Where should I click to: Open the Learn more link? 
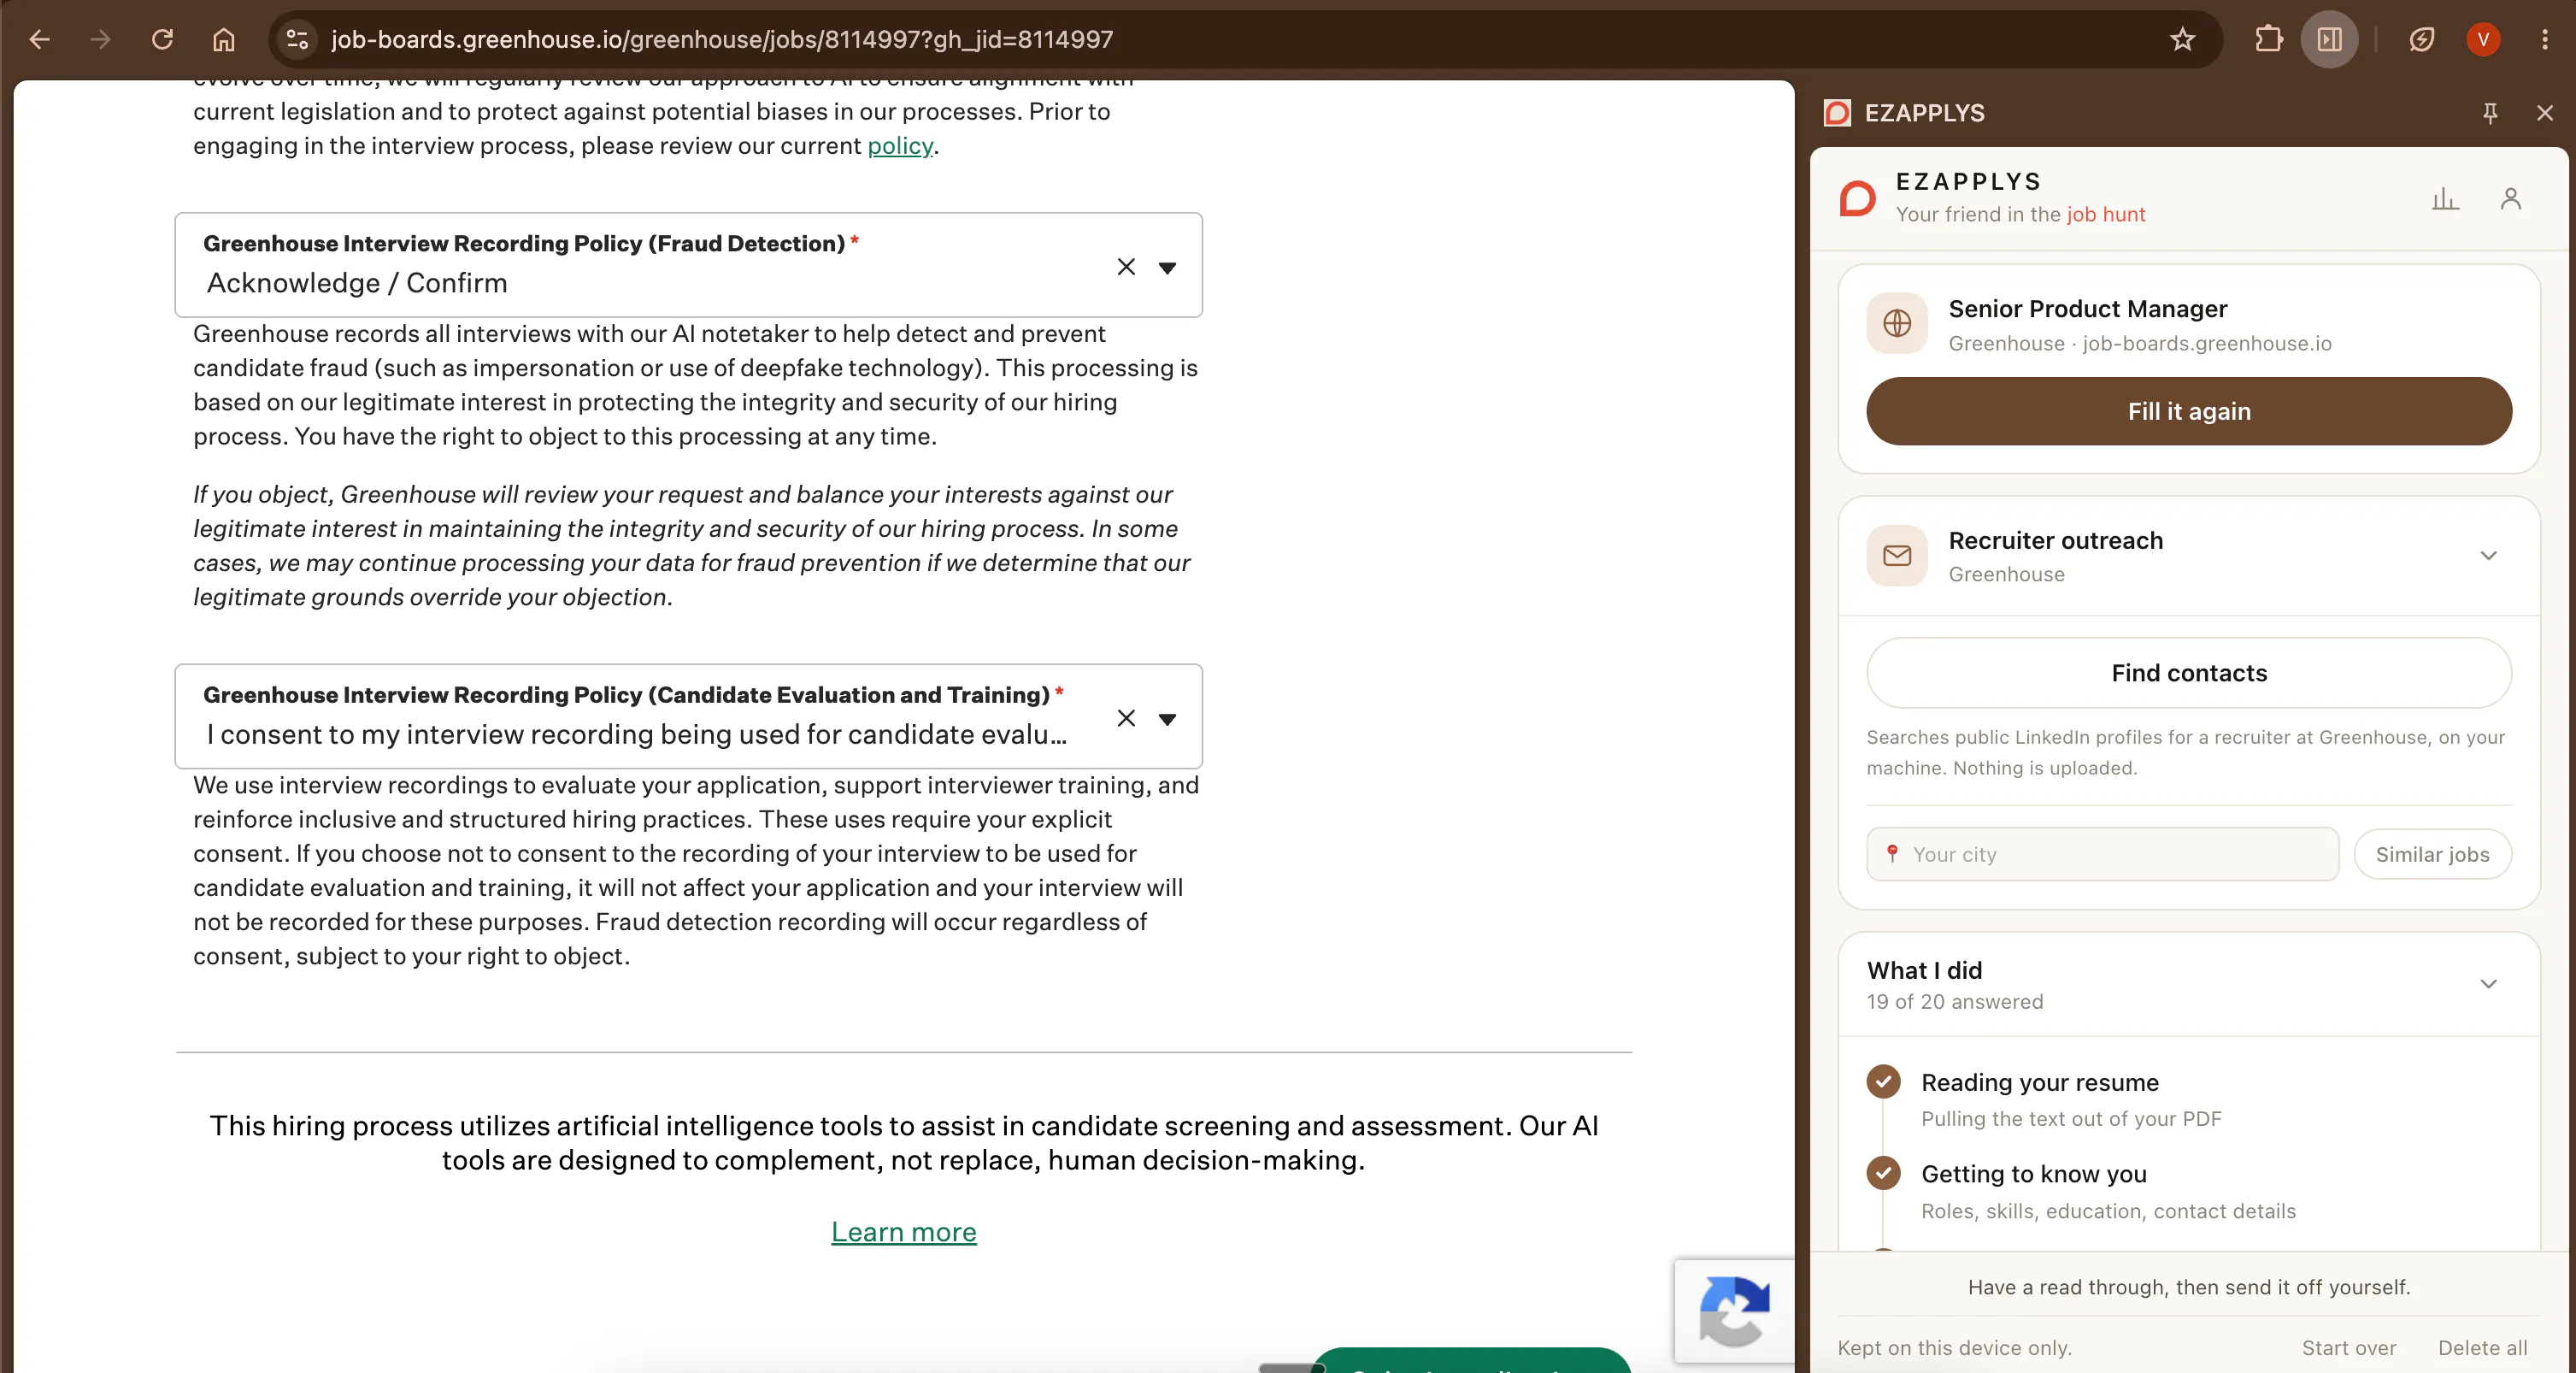point(904,1231)
